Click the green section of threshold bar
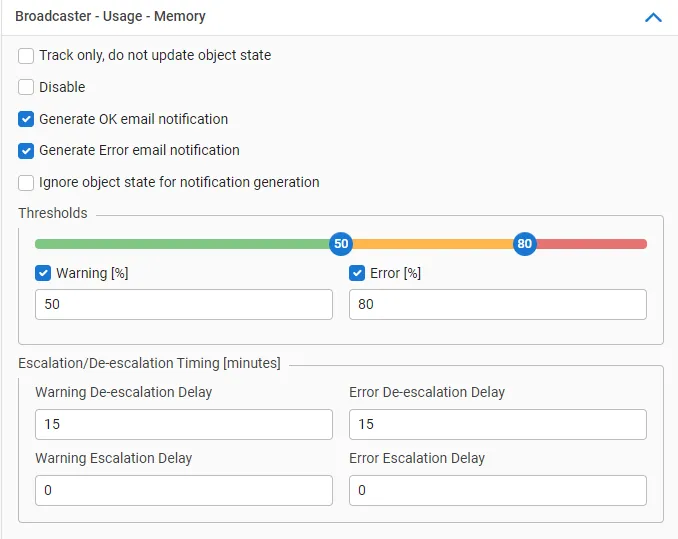Image resolution: width=678 pixels, height=539 pixels. tap(180, 244)
